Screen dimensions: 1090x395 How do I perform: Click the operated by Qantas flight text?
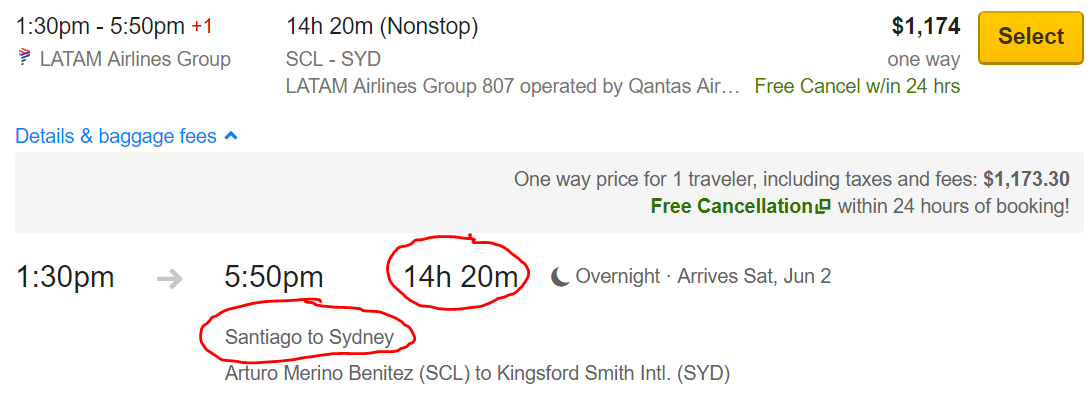514,86
